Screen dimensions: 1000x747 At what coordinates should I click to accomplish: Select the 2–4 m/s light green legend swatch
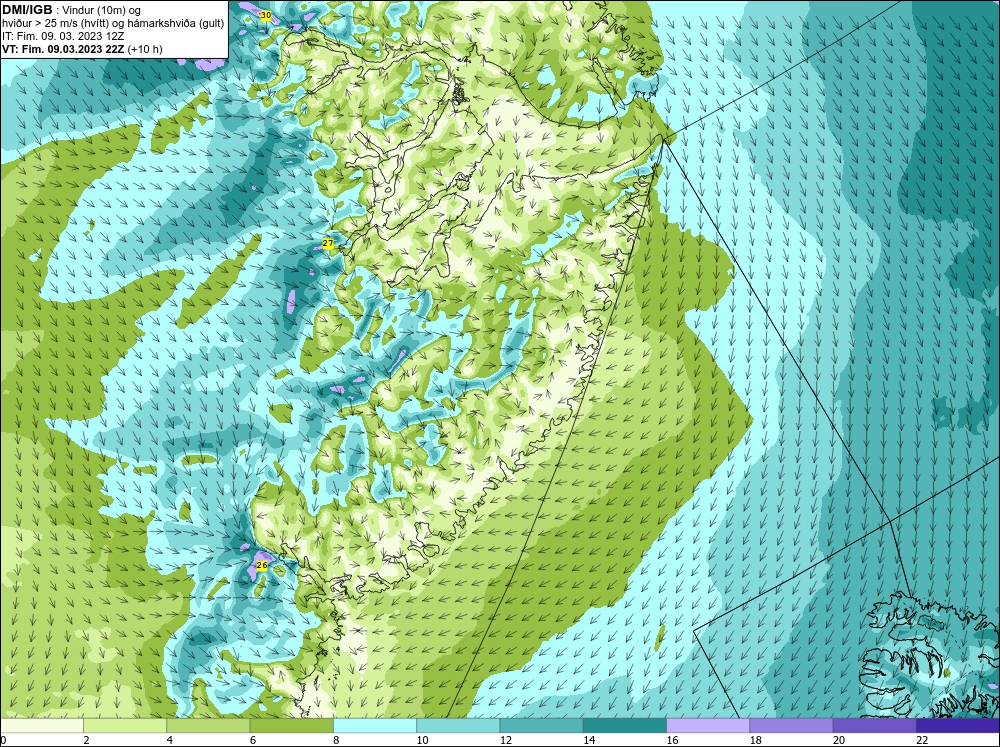pos(125,726)
